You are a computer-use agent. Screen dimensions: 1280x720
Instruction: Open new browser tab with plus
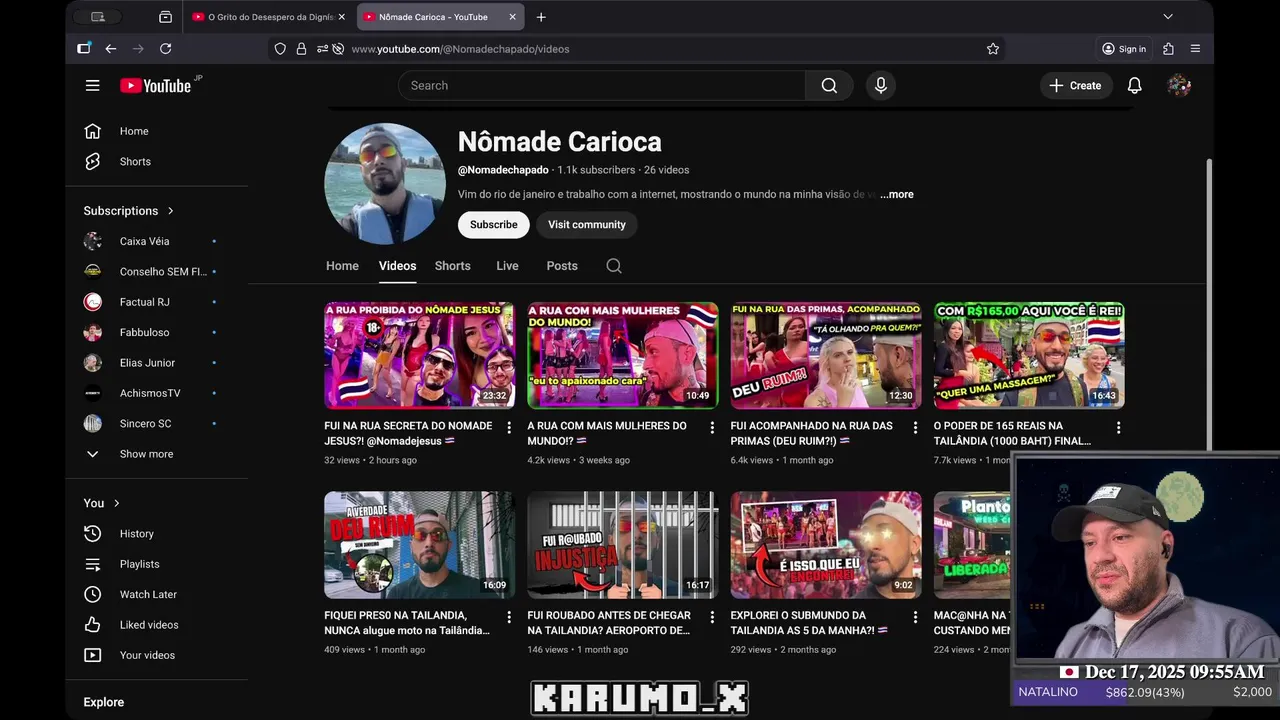(x=541, y=17)
